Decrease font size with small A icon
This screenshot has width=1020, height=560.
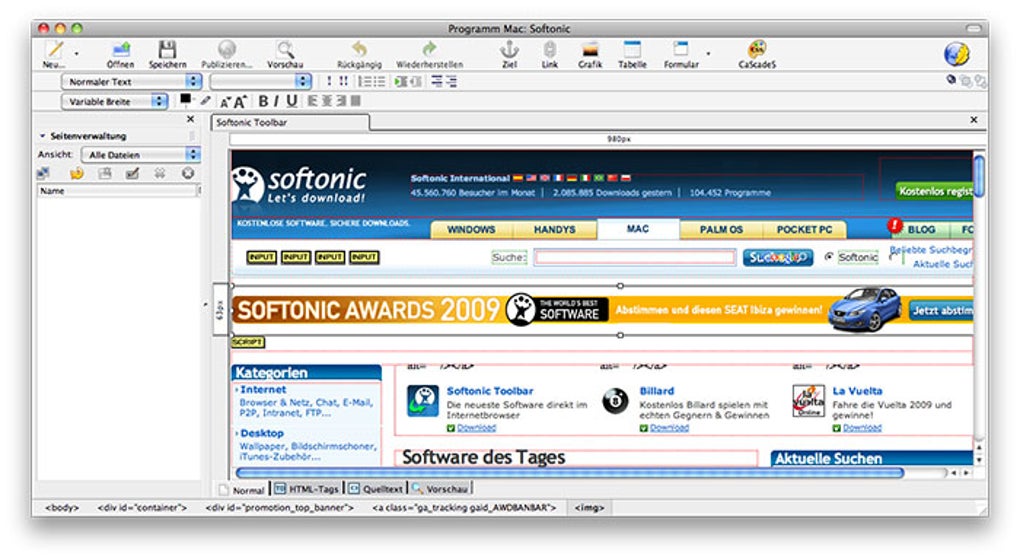pyautogui.click(x=225, y=102)
